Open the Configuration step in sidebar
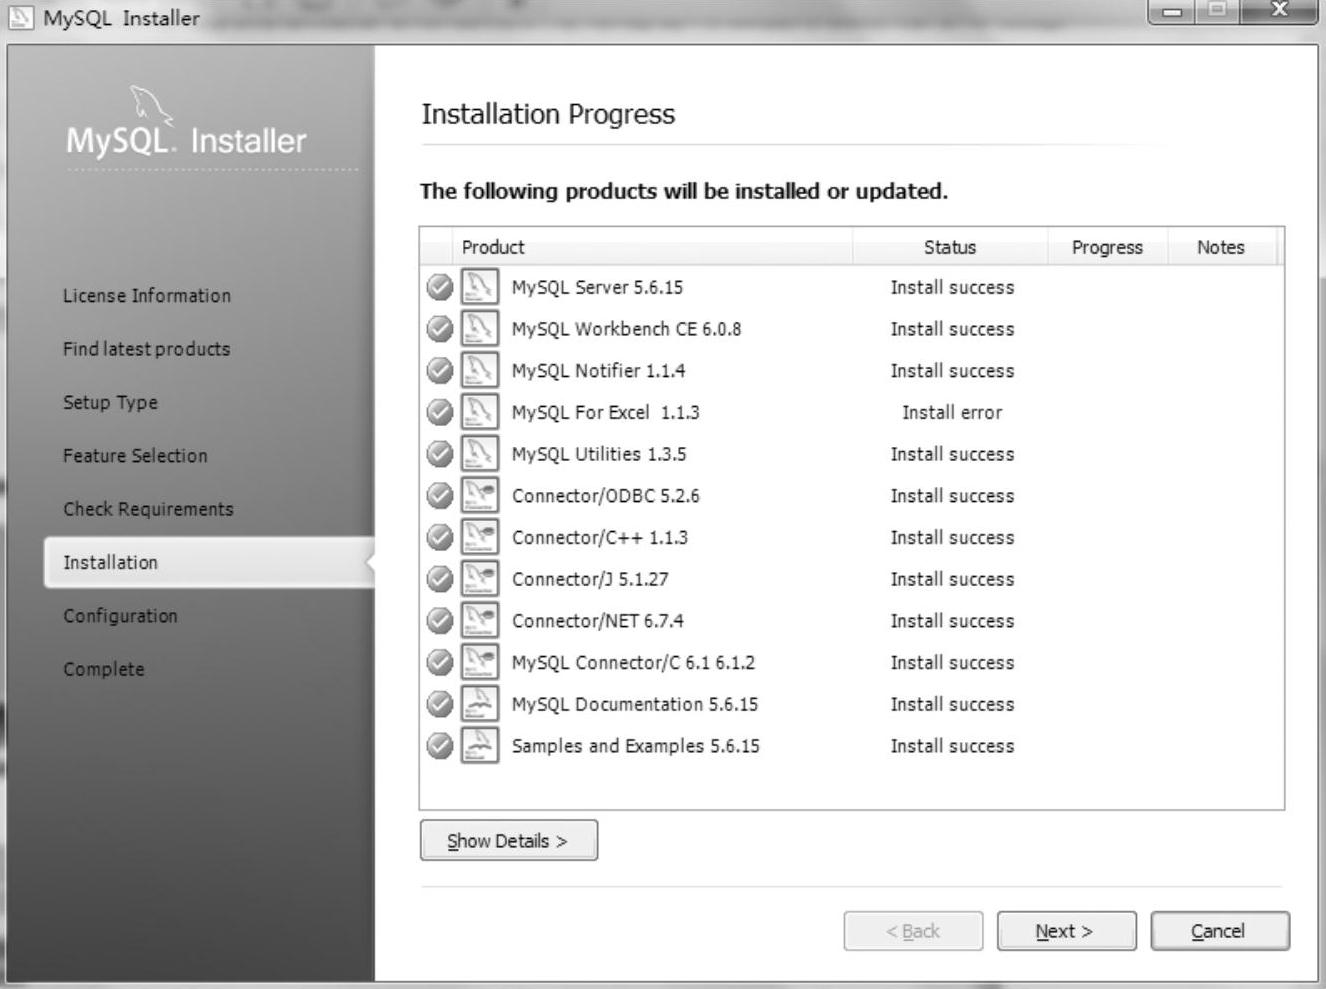This screenshot has height=989, width=1326. [120, 616]
